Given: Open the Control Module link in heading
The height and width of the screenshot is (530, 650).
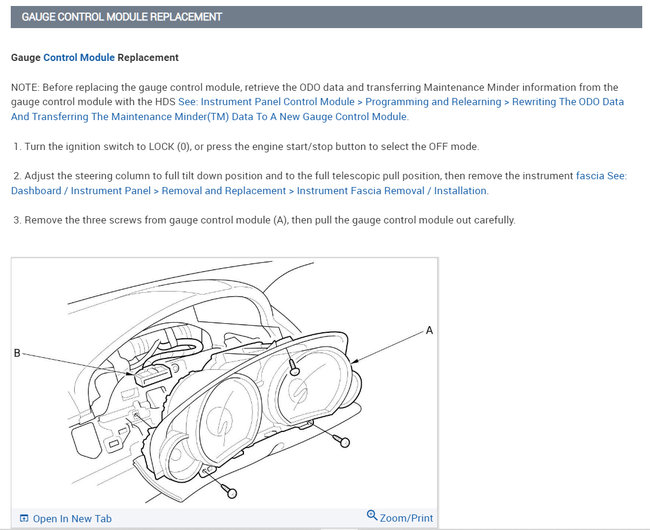Looking at the screenshot, I should 79,57.
